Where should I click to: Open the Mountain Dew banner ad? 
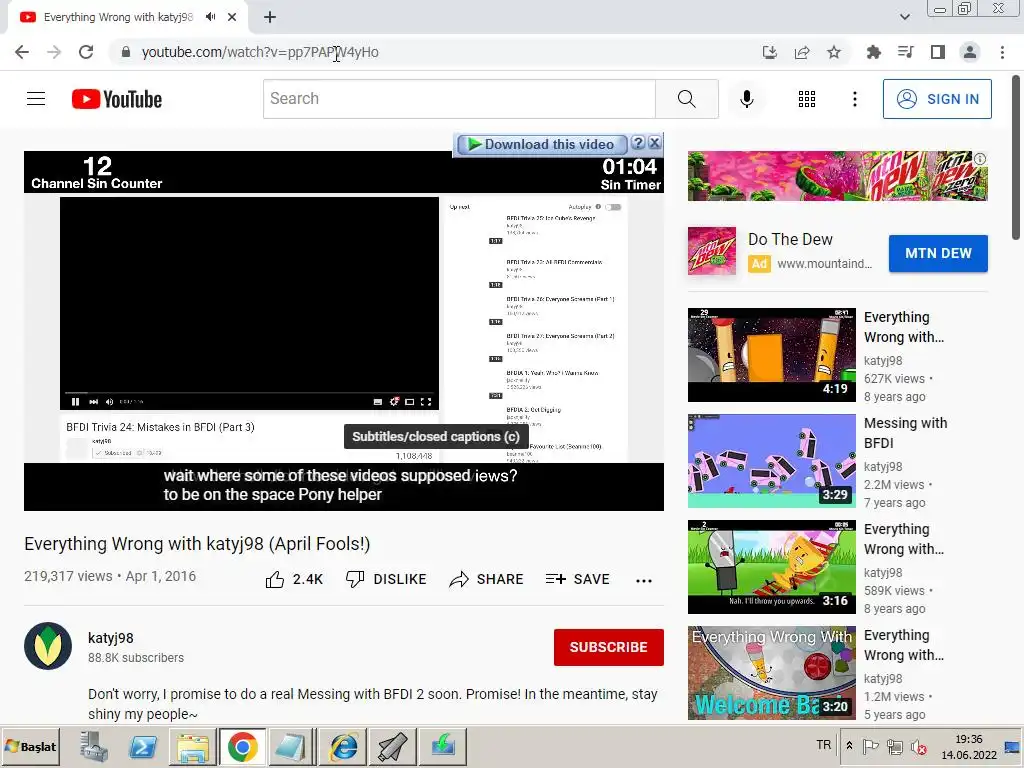(x=837, y=175)
